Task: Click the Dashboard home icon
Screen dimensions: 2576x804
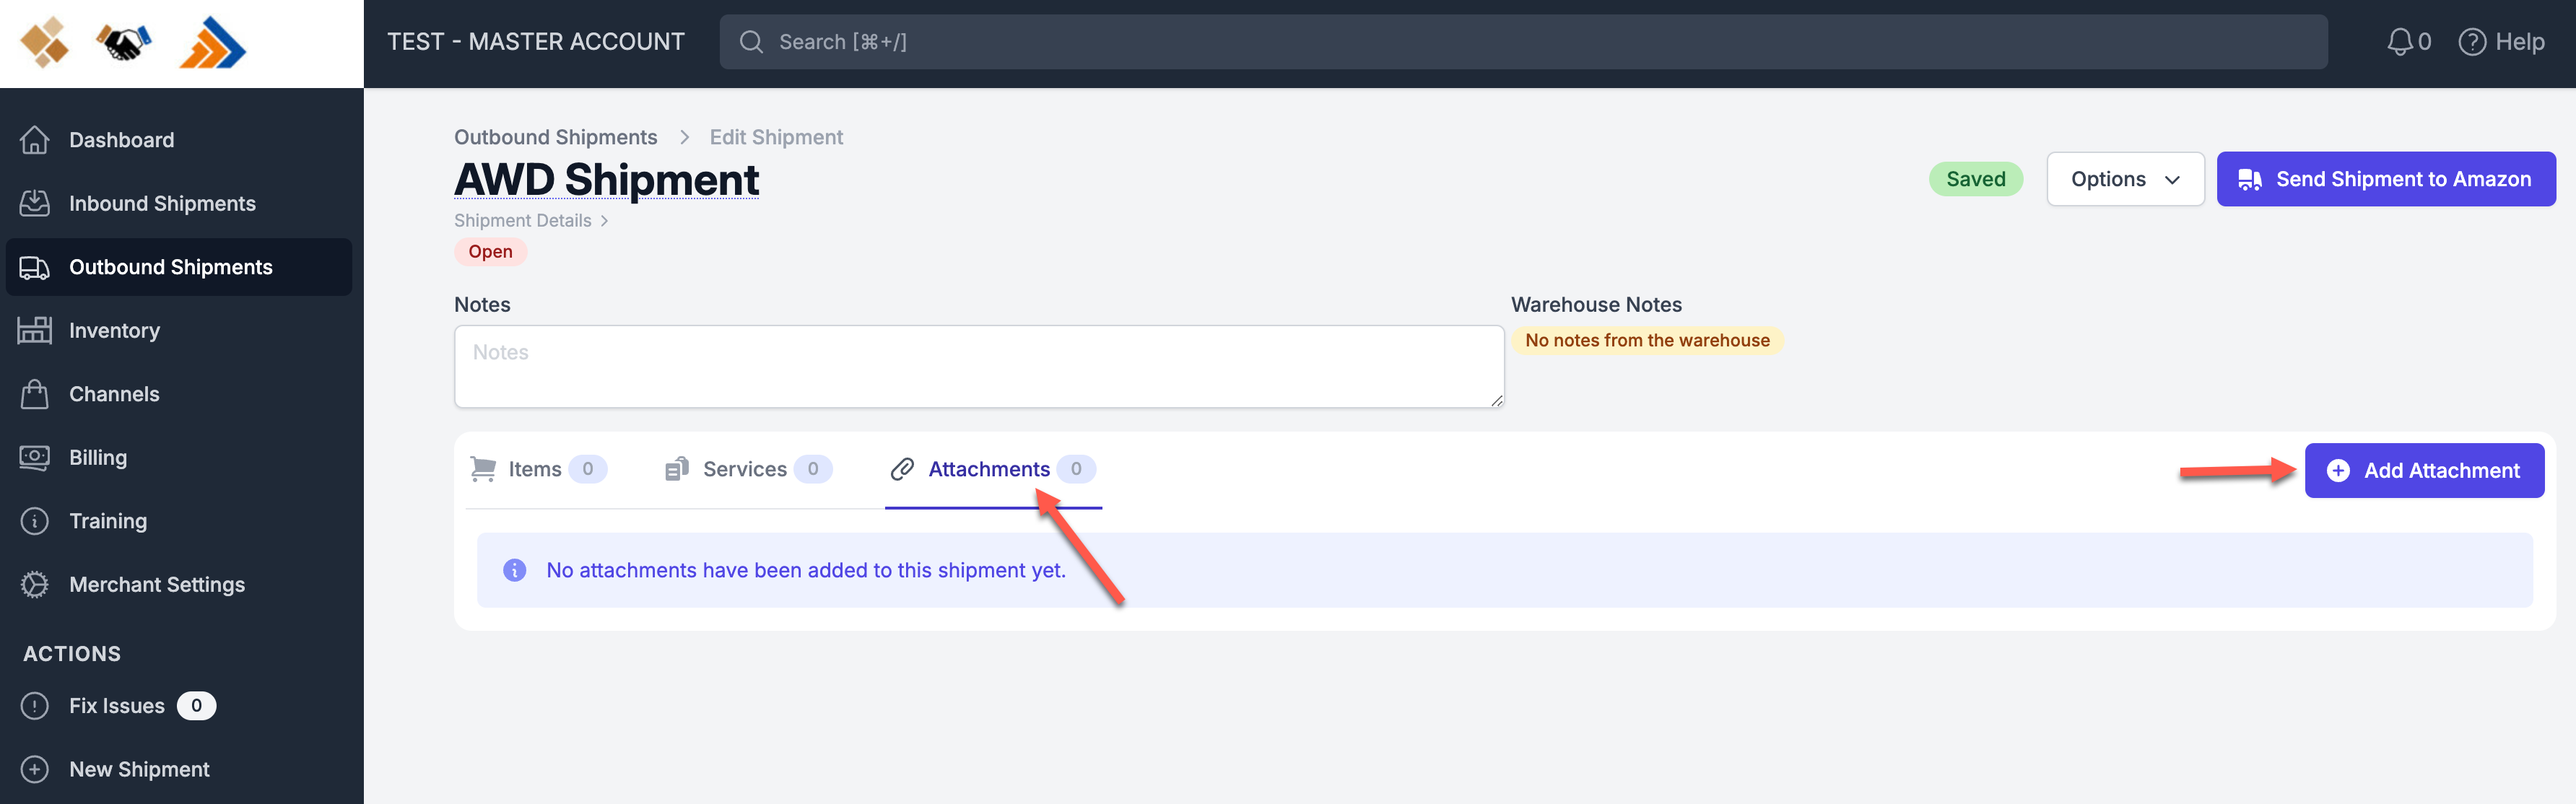Action: point(34,140)
